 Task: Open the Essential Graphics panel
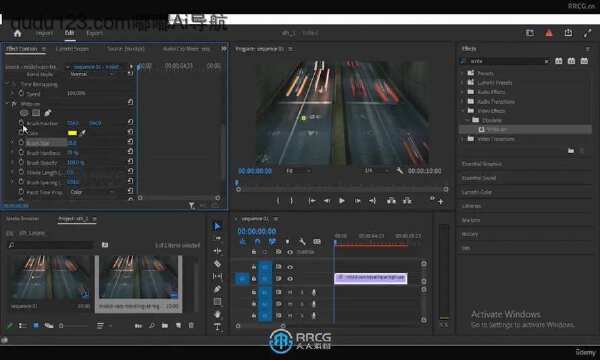[x=482, y=164]
